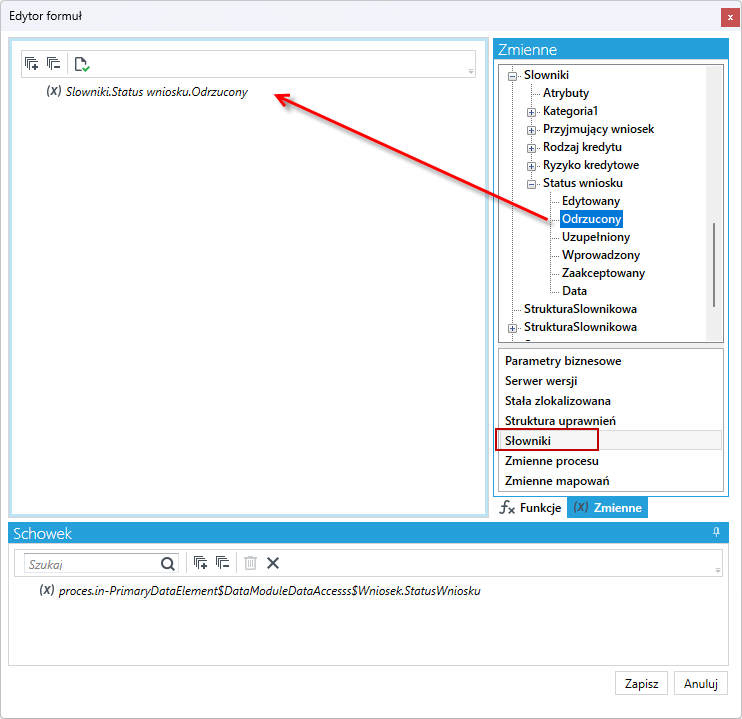Image resolution: width=742 pixels, height=719 pixels.
Task: Click validate formula icon with green check
Action: (82, 64)
